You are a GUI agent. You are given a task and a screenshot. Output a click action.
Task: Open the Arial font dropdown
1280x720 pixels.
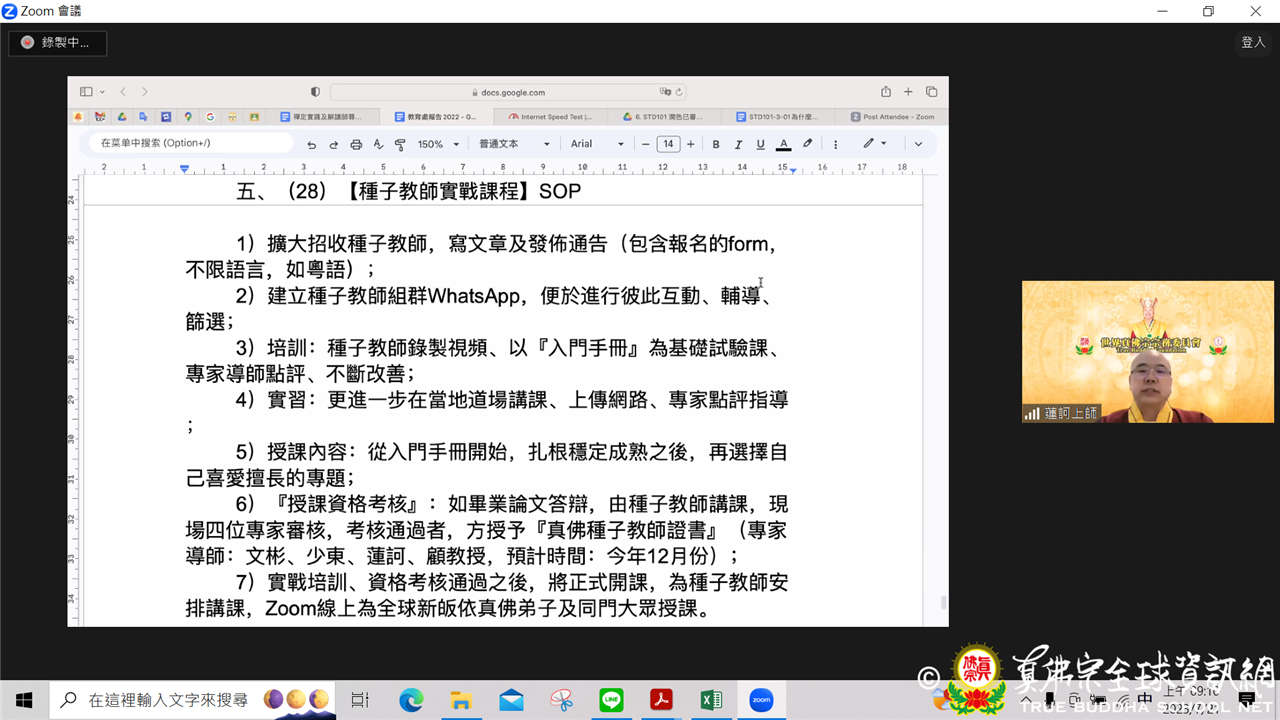tap(597, 144)
